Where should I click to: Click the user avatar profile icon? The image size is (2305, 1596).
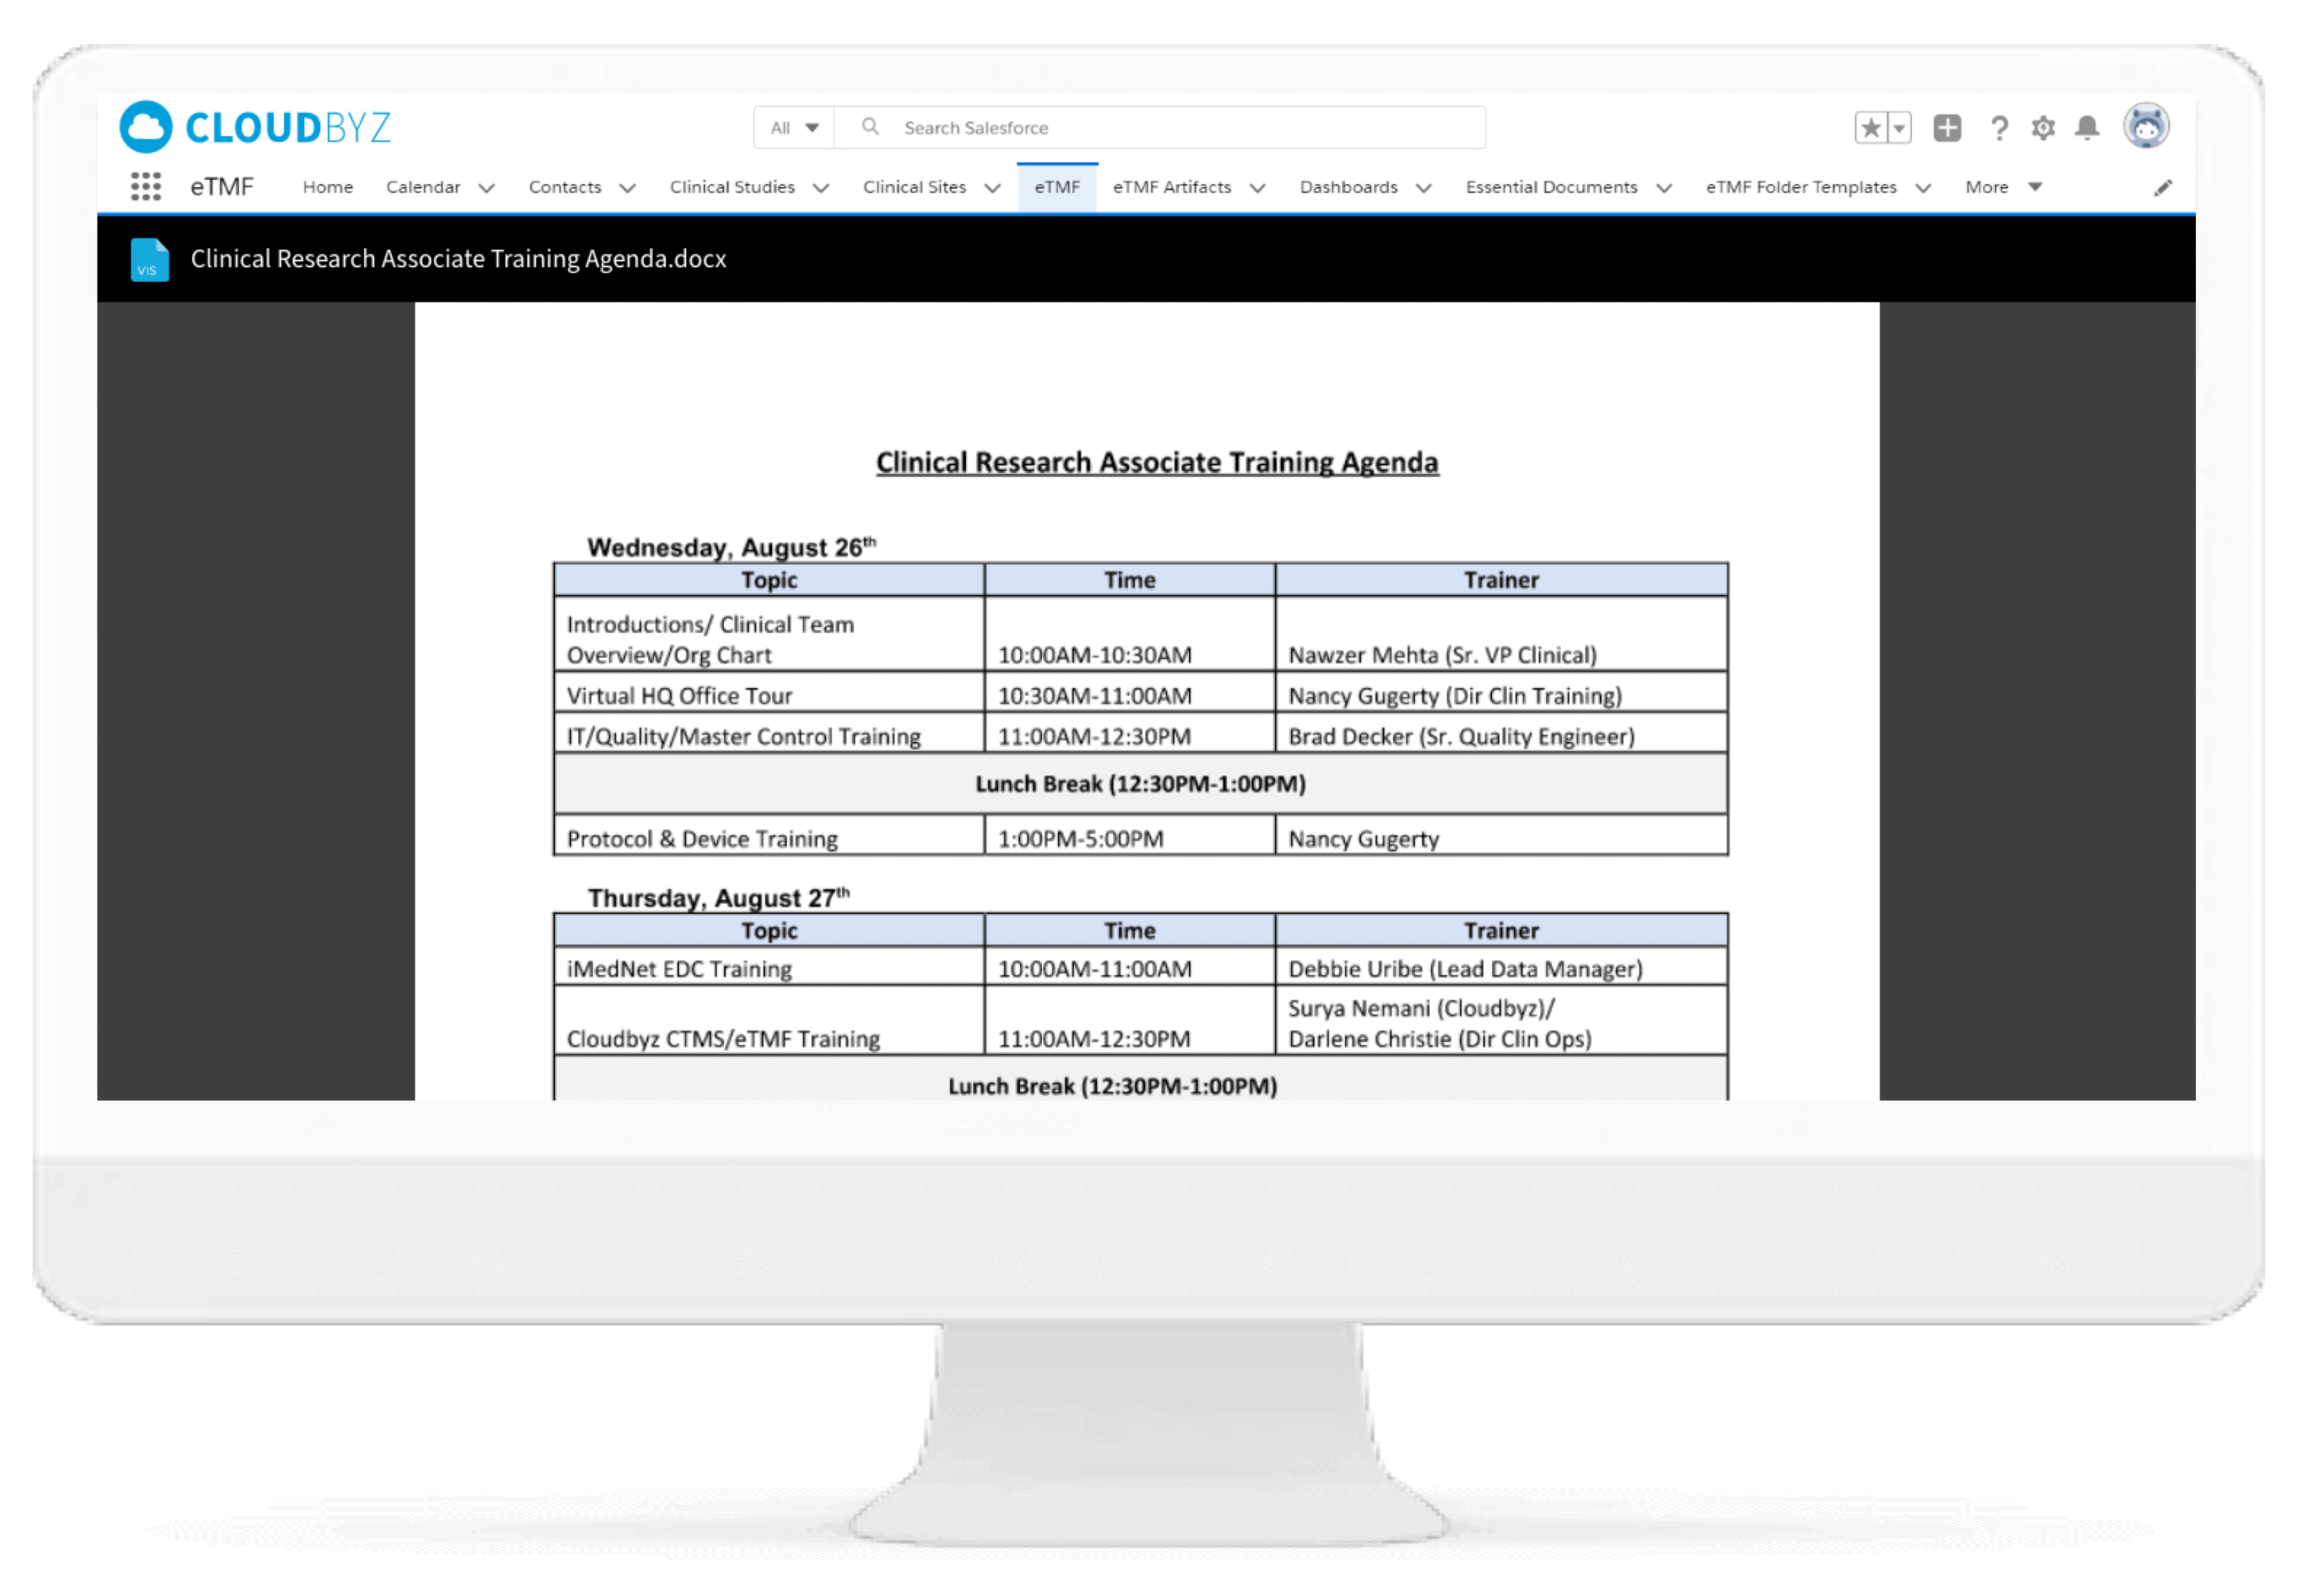[2146, 127]
